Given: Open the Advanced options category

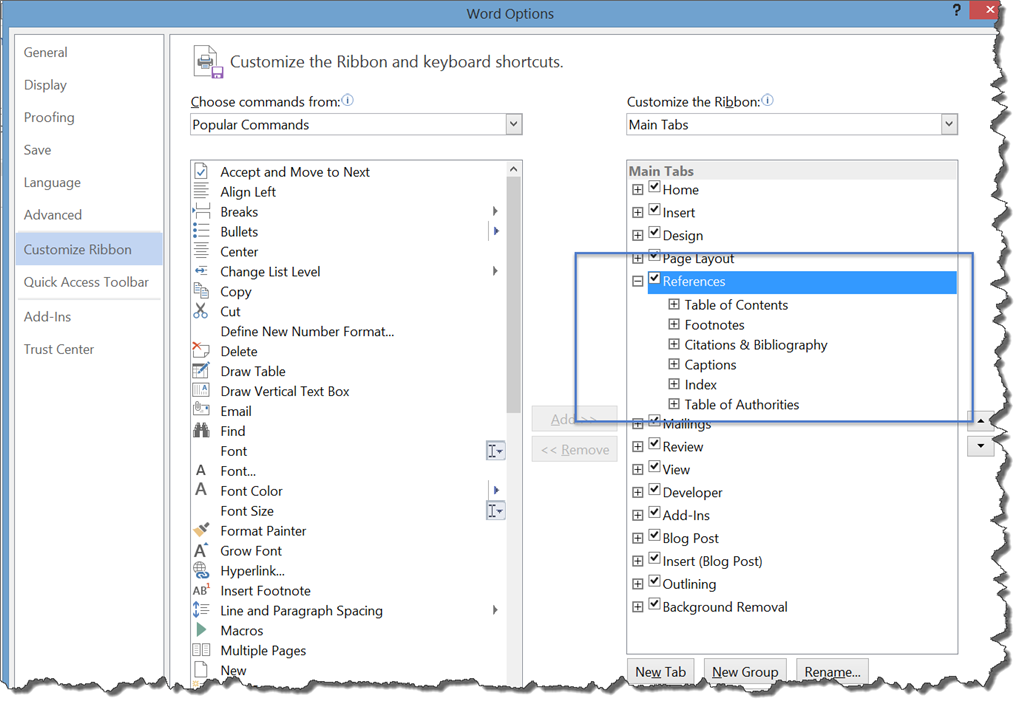Looking at the screenshot, I should pos(89,215).
